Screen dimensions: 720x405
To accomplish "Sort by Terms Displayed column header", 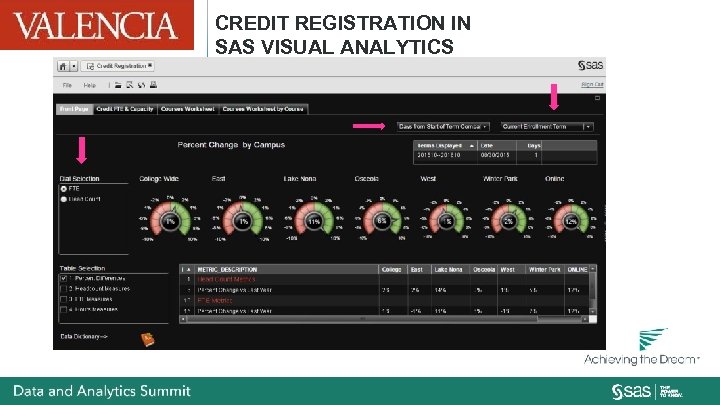I will (445, 146).
